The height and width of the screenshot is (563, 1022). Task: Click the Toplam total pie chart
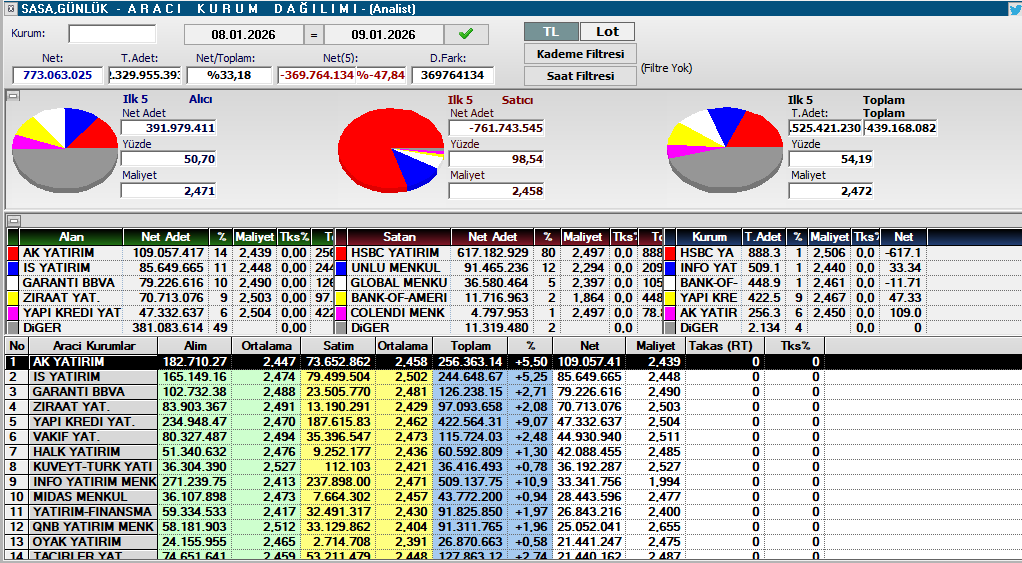coord(724,150)
